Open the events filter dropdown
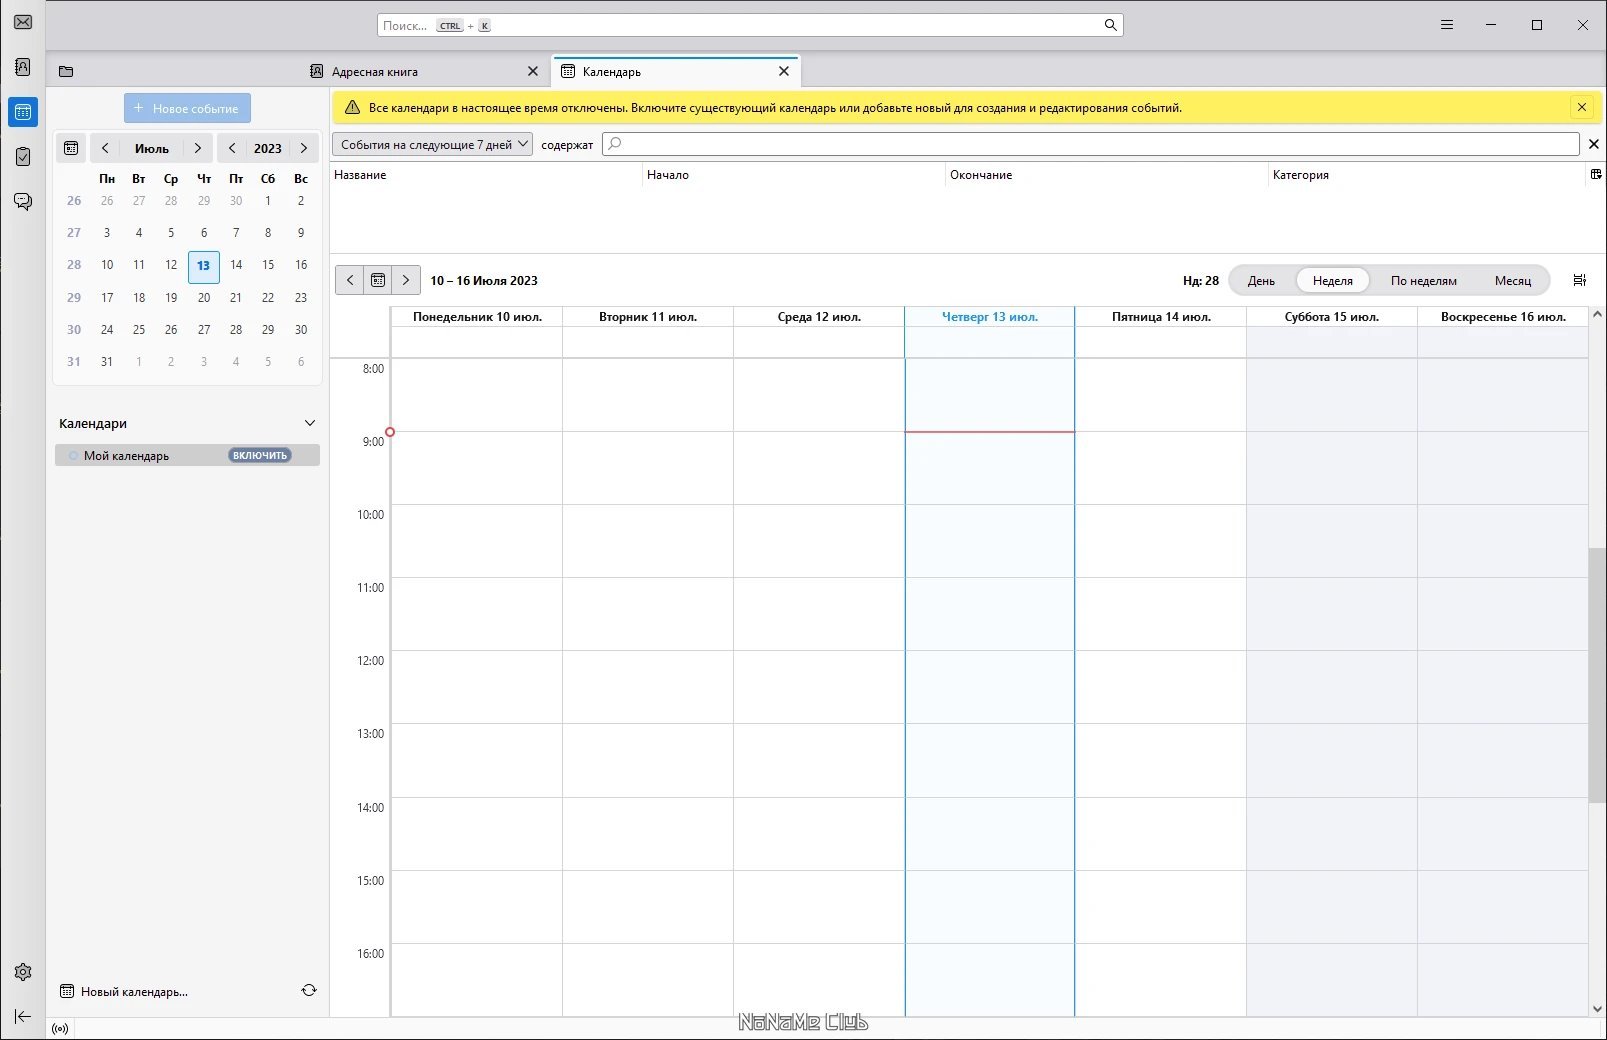The height and width of the screenshot is (1040, 1607). pyautogui.click(x=433, y=145)
